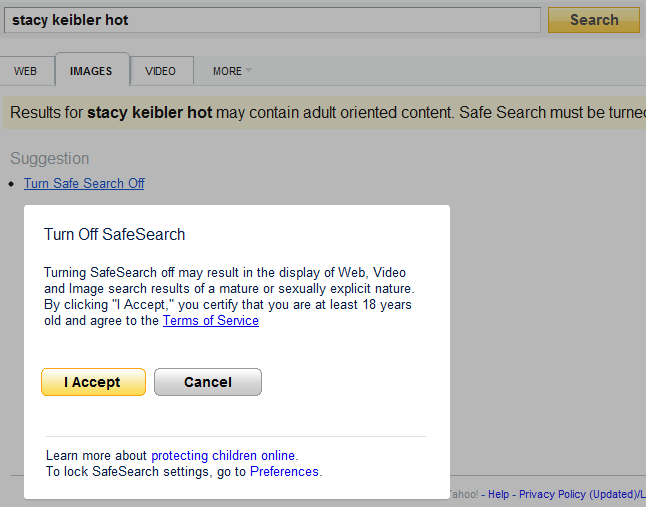
Task: Click the Suggestion heading text
Action: point(49,158)
